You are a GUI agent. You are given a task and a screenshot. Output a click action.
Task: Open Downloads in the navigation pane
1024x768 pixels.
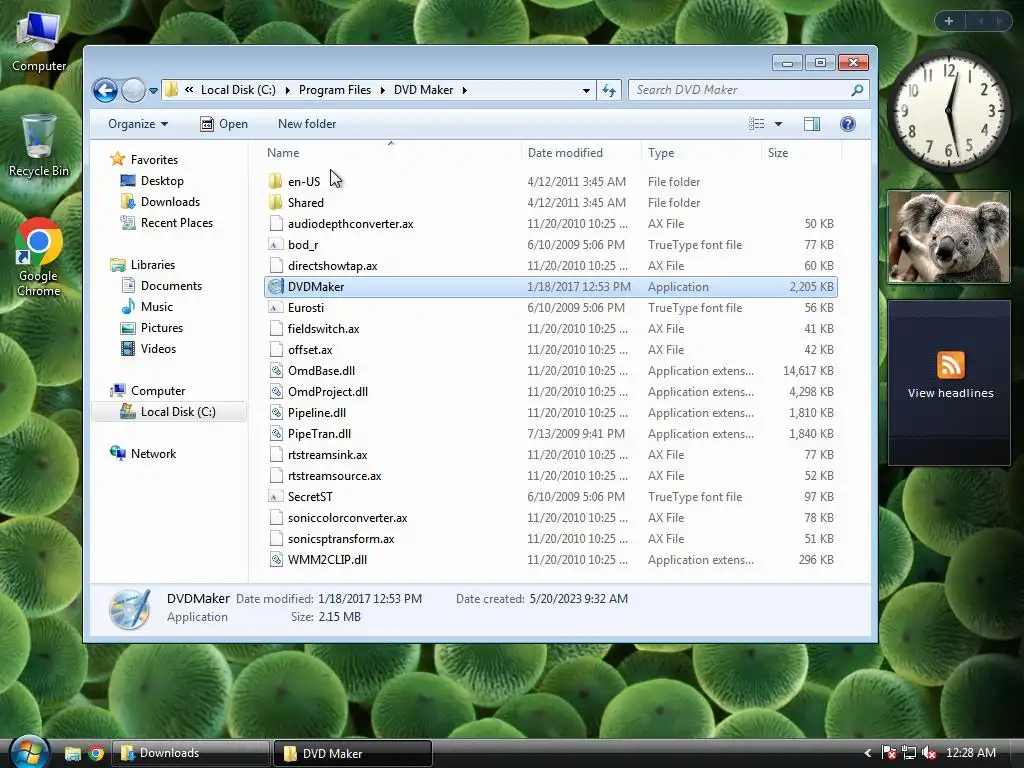click(x=170, y=202)
